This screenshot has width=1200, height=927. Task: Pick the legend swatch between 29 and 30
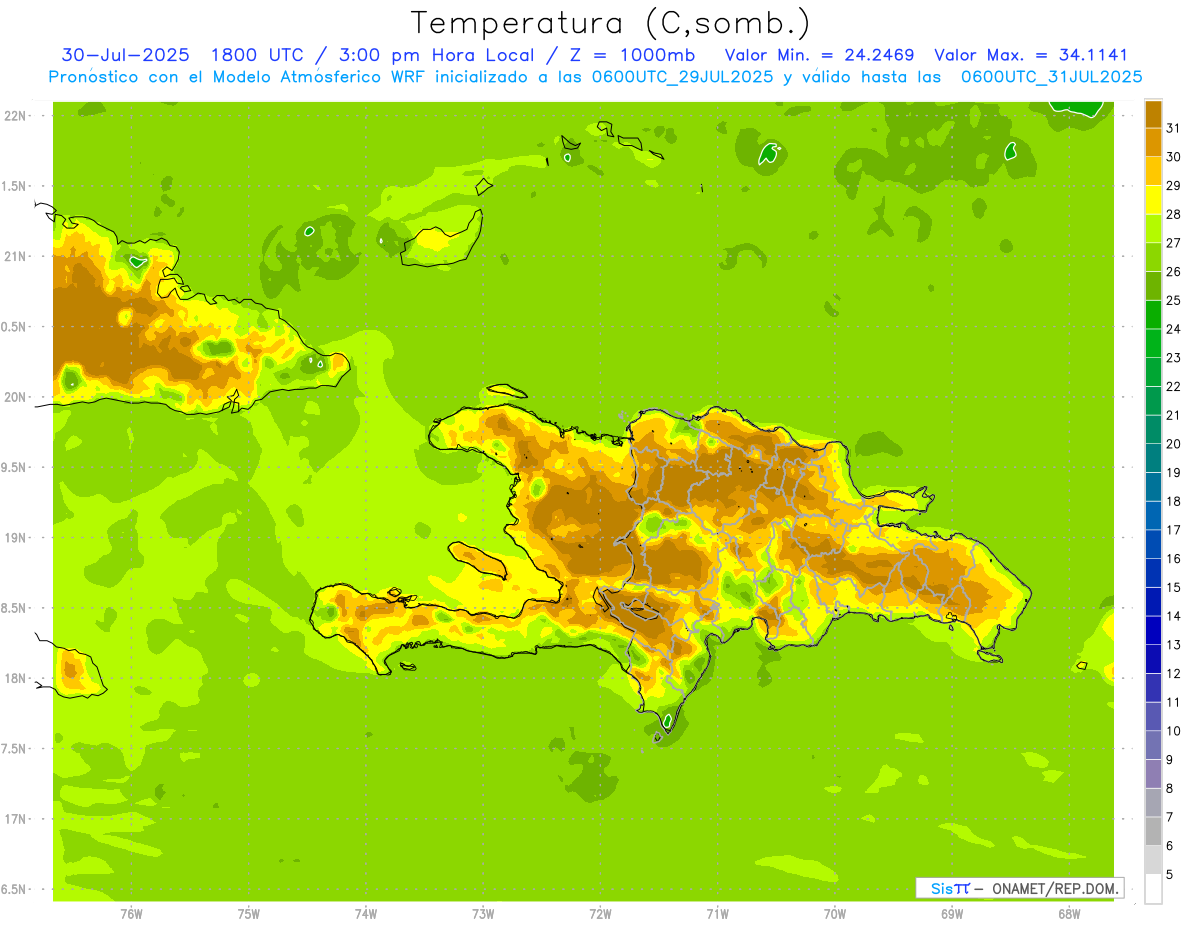(x=1153, y=171)
